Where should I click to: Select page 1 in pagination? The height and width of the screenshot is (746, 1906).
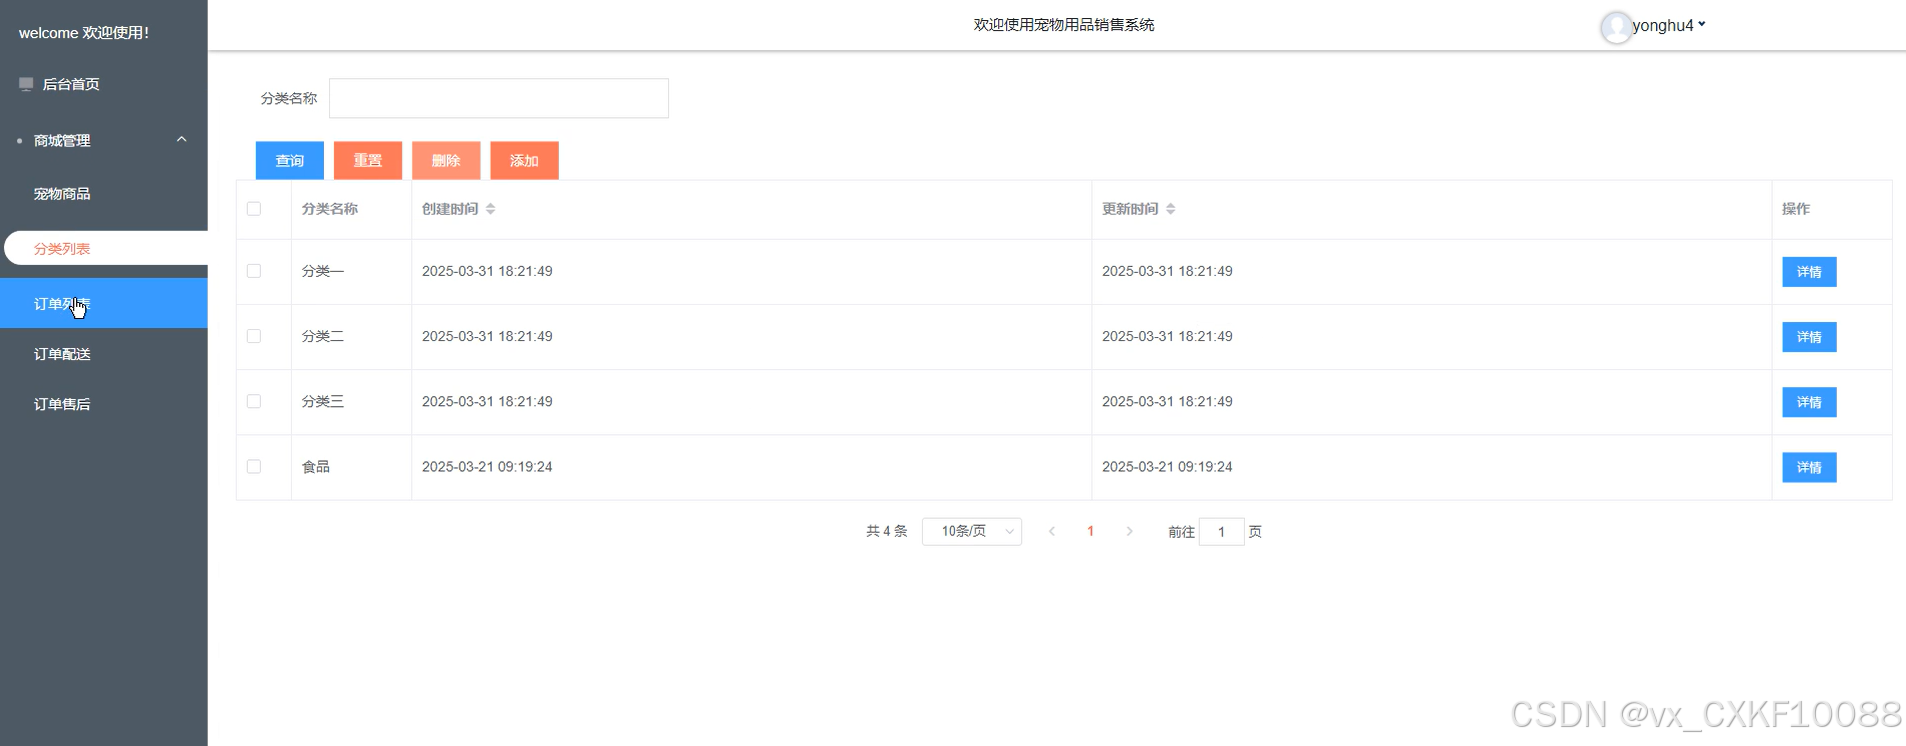(x=1090, y=532)
